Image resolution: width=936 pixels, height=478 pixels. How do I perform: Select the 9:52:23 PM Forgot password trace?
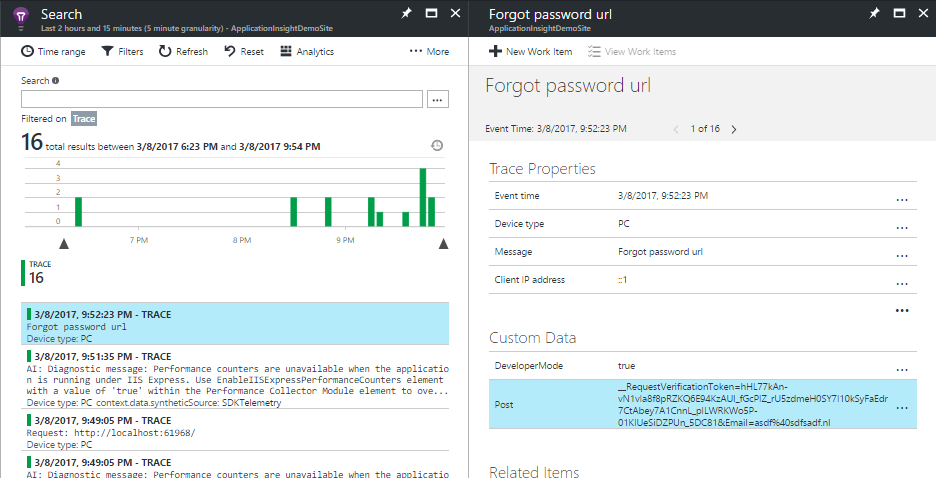[235, 323]
